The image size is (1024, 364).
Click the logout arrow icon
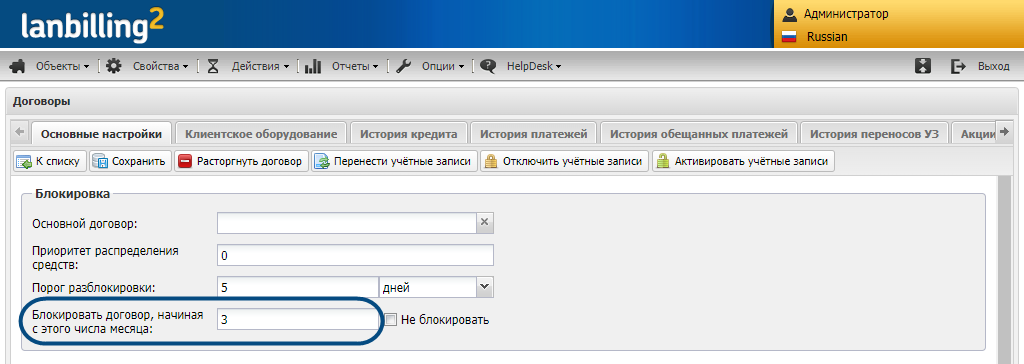coord(958,66)
